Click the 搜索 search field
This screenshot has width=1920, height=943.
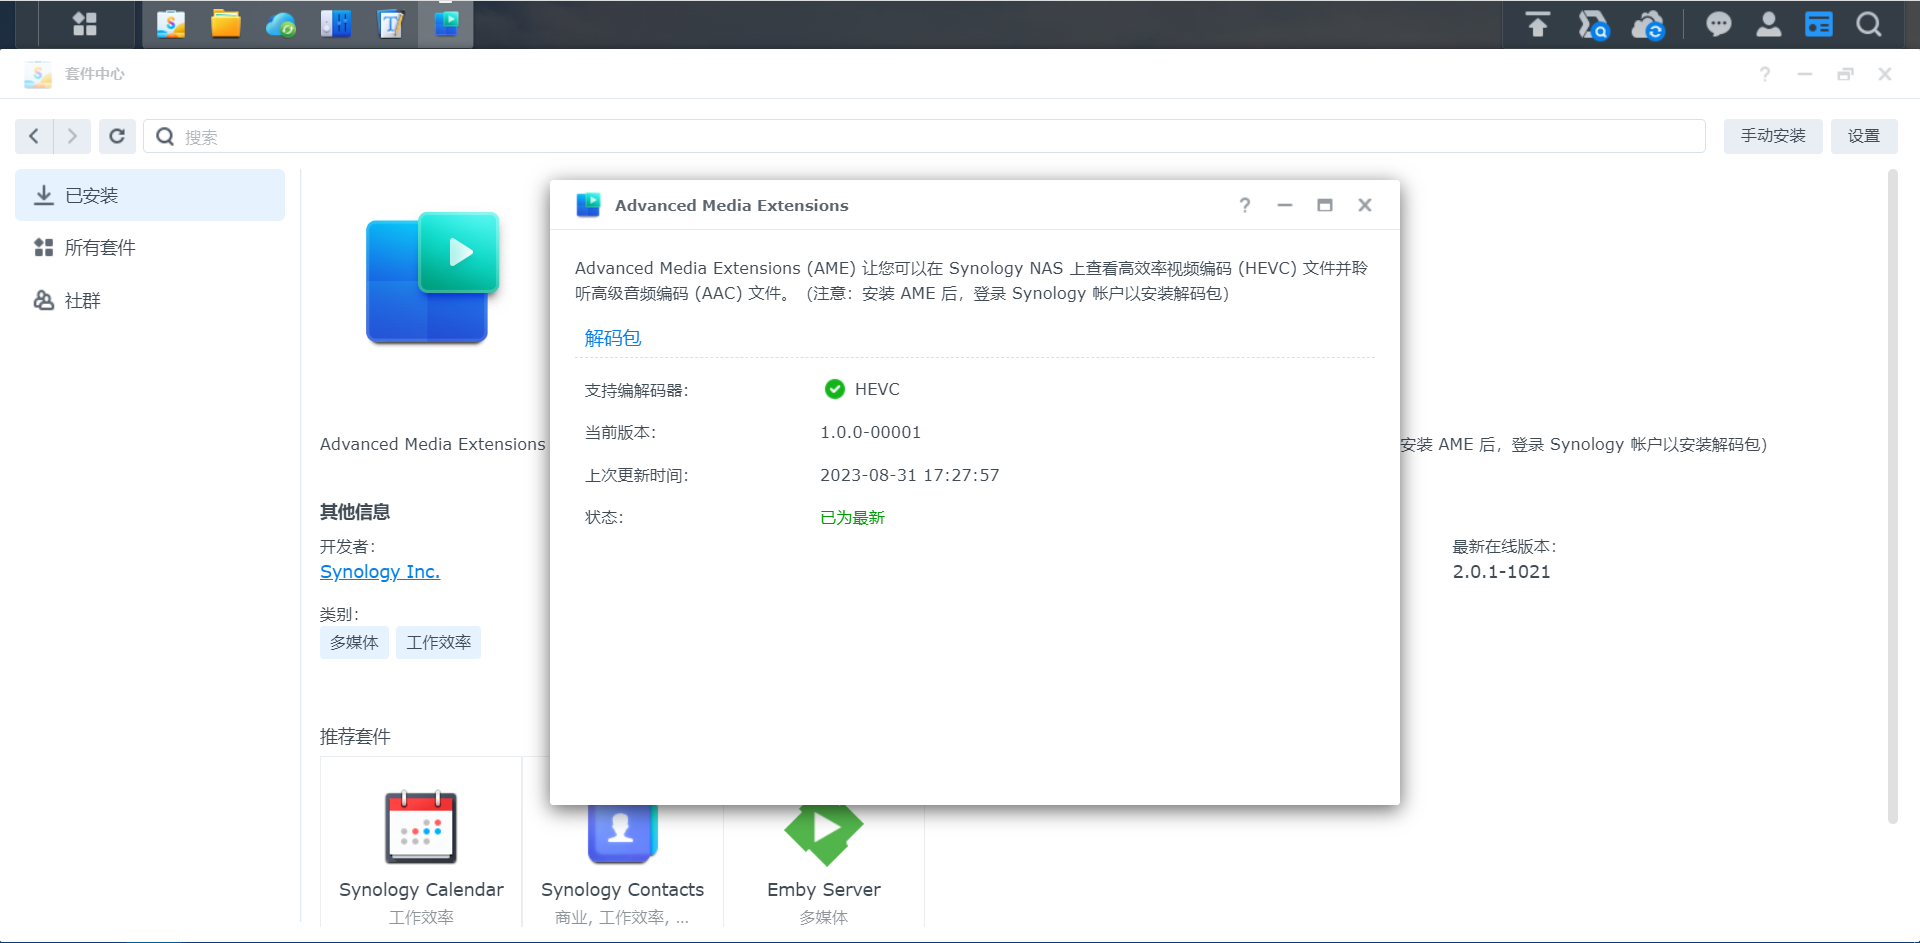(924, 136)
